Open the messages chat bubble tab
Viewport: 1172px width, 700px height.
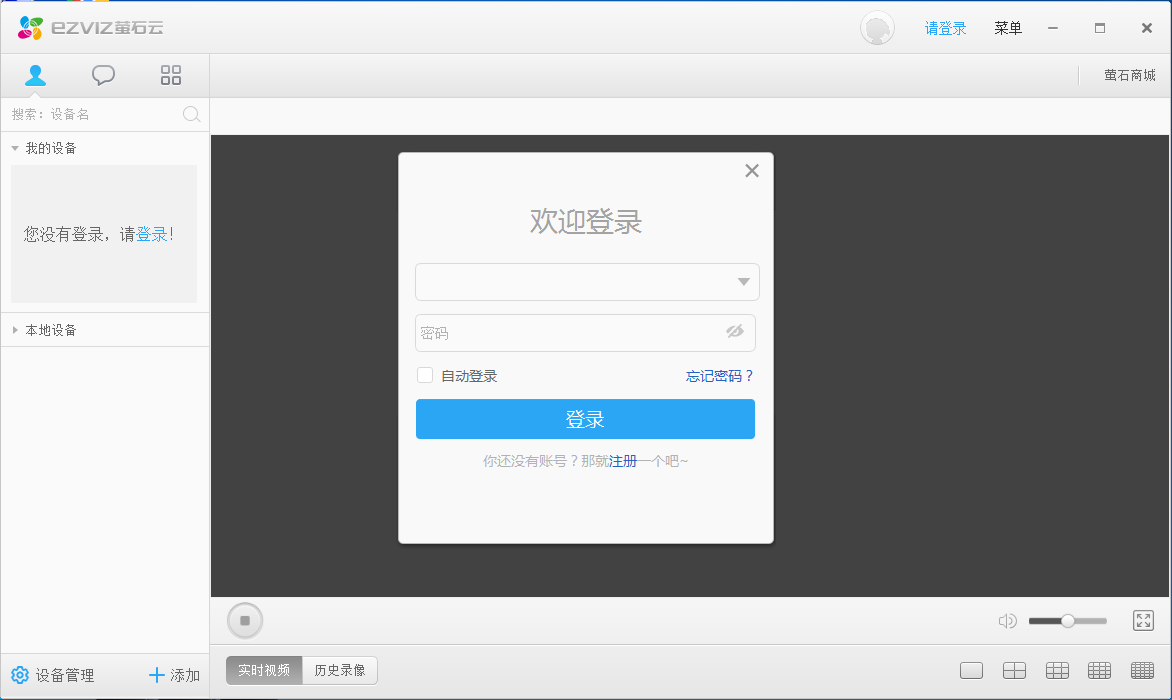103,75
